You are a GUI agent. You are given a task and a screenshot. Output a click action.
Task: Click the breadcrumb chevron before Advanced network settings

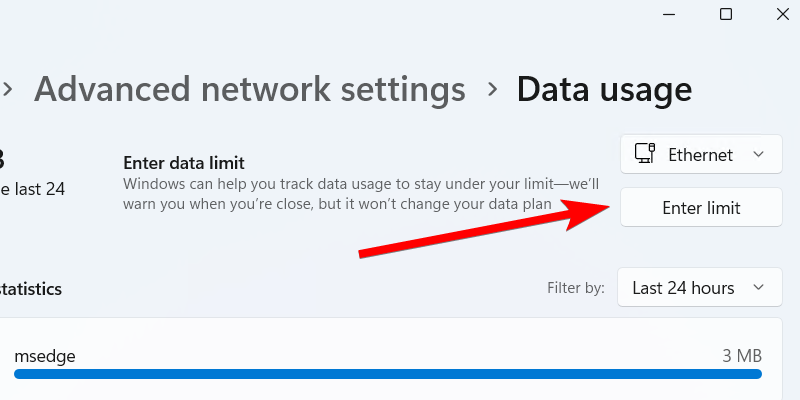[8, 89]
